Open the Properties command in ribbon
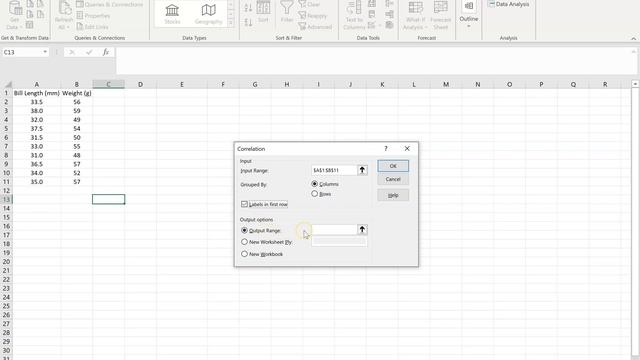Screen dimensions: 640x360 click(93, 16)
